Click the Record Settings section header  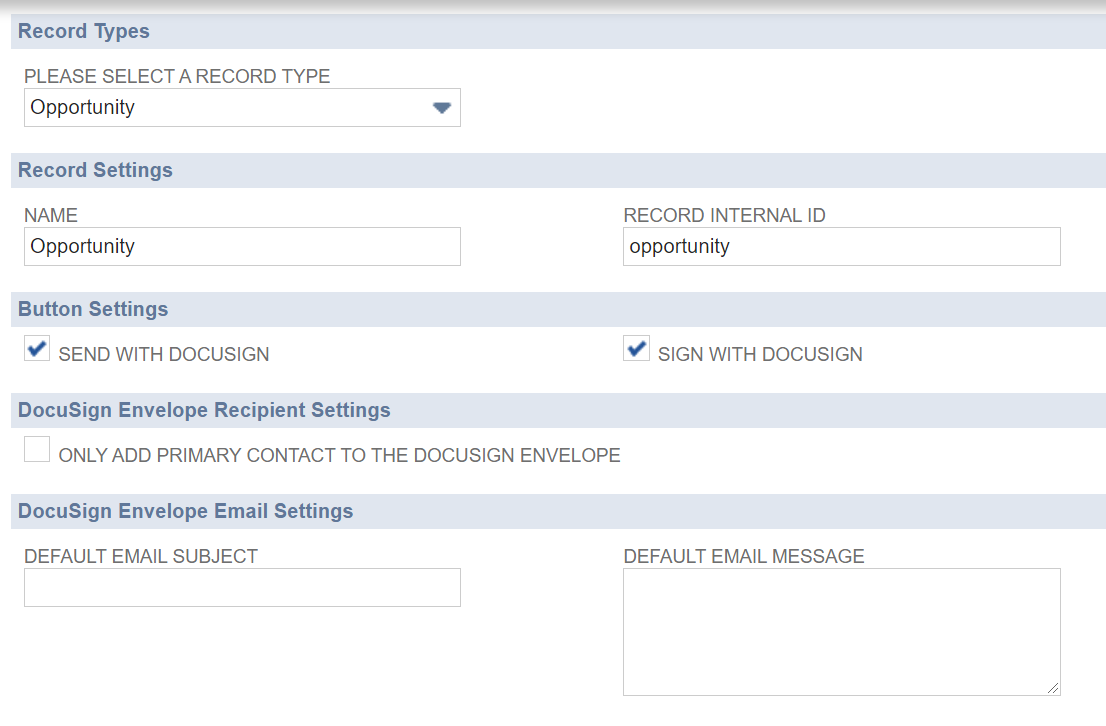pyautogui.click(x=95, y=170)
